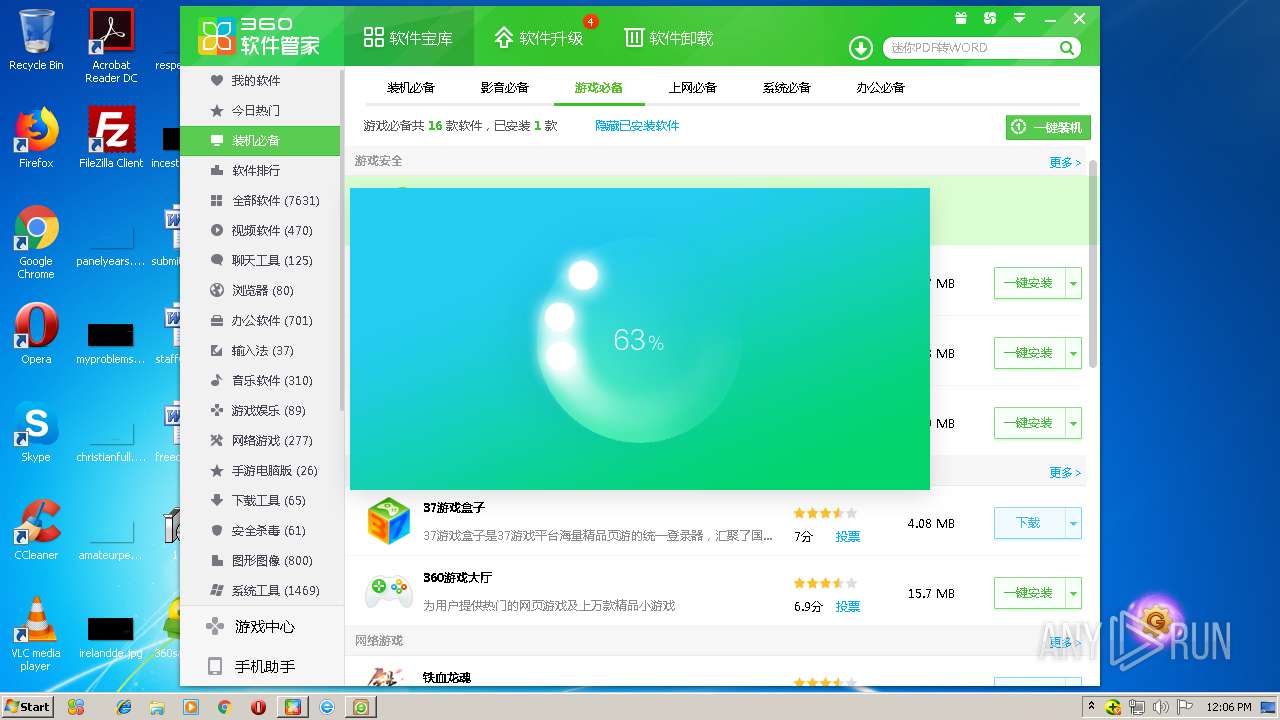Click the 360游戏大厅 title text
Image resolution: width=1280 pixels, height=720 pixels.
[457, 578]
